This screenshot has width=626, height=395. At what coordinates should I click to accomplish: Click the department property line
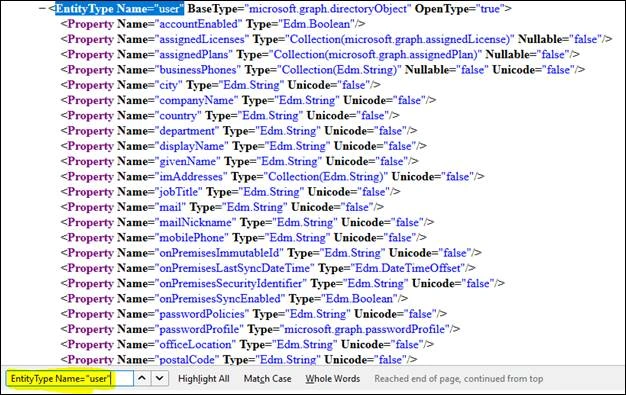click(x=239, y=131)
